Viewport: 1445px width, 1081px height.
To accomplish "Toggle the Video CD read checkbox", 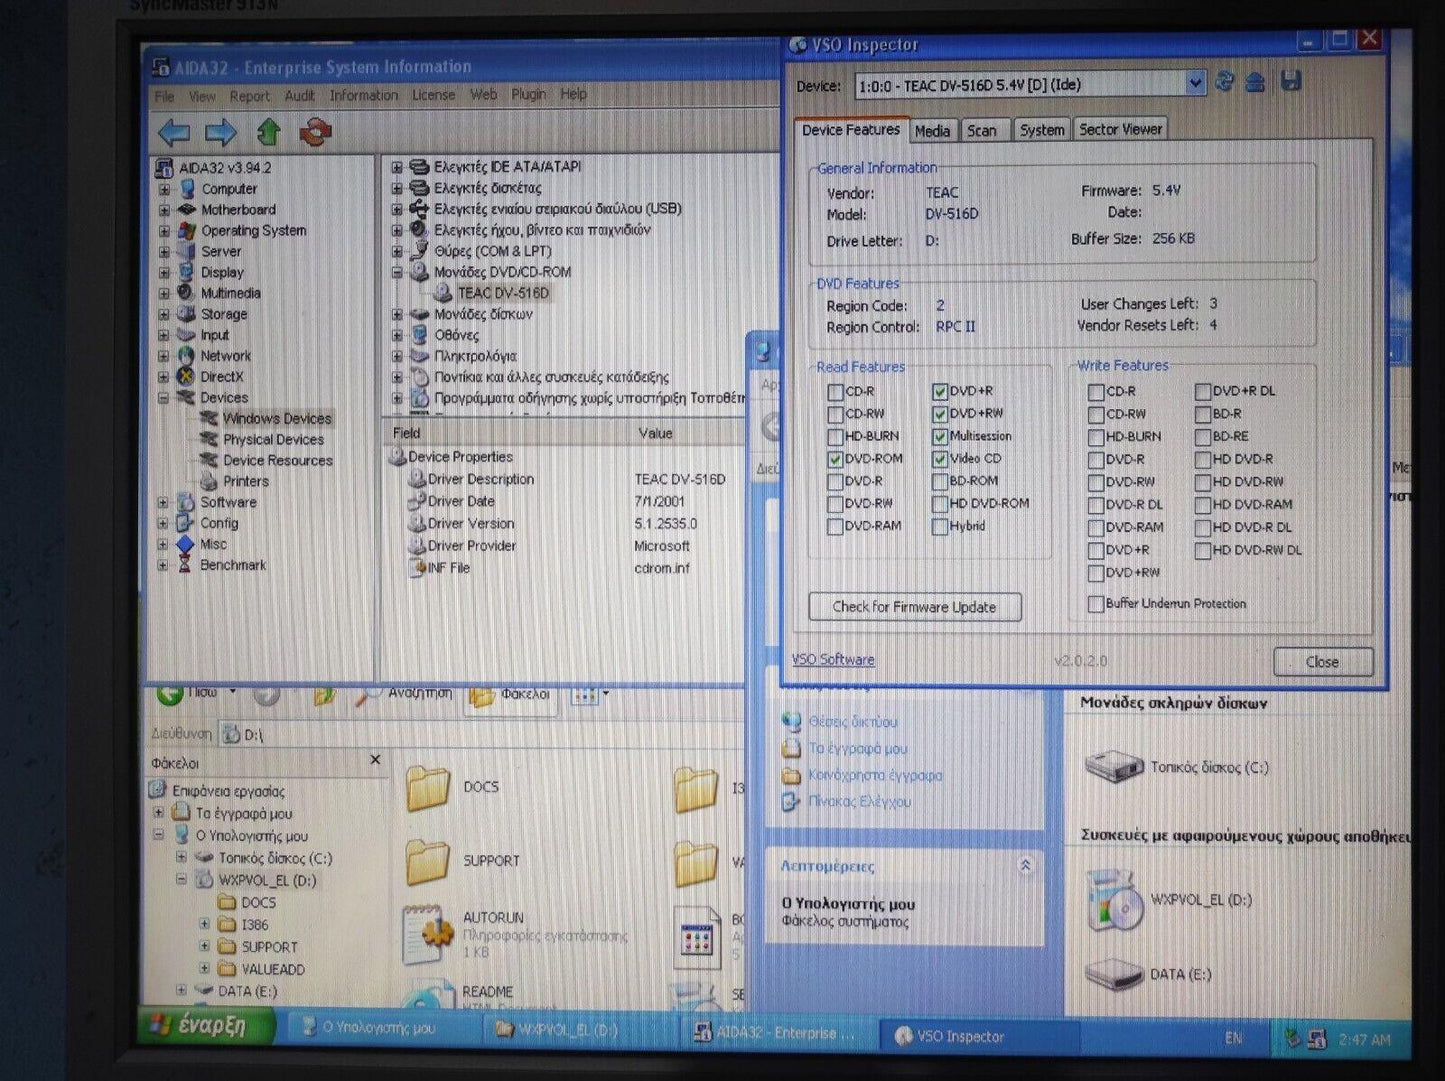I will pos(940,459).
